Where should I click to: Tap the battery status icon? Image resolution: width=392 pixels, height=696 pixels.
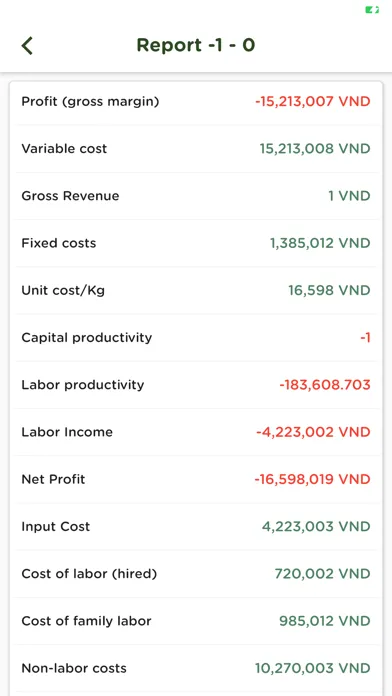pyautogui.click(x=372, y=10)
